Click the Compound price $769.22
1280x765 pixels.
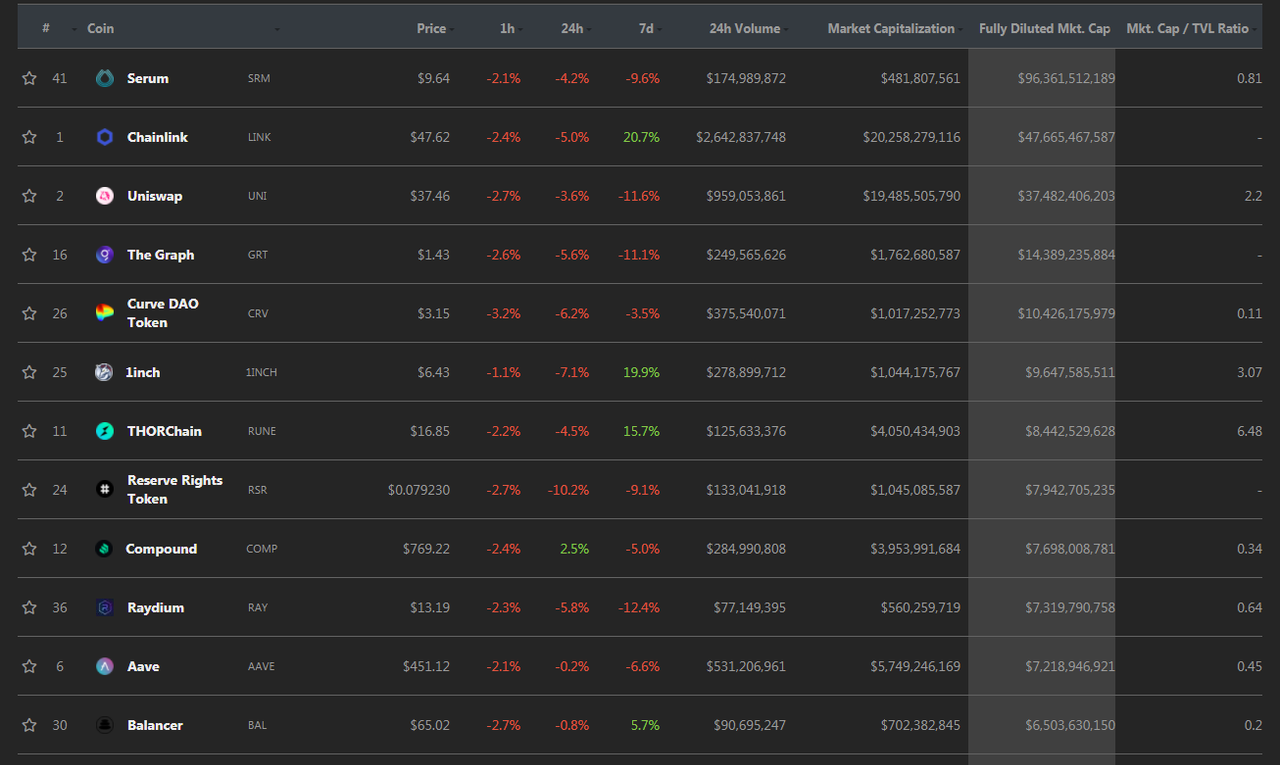point(426,549)
